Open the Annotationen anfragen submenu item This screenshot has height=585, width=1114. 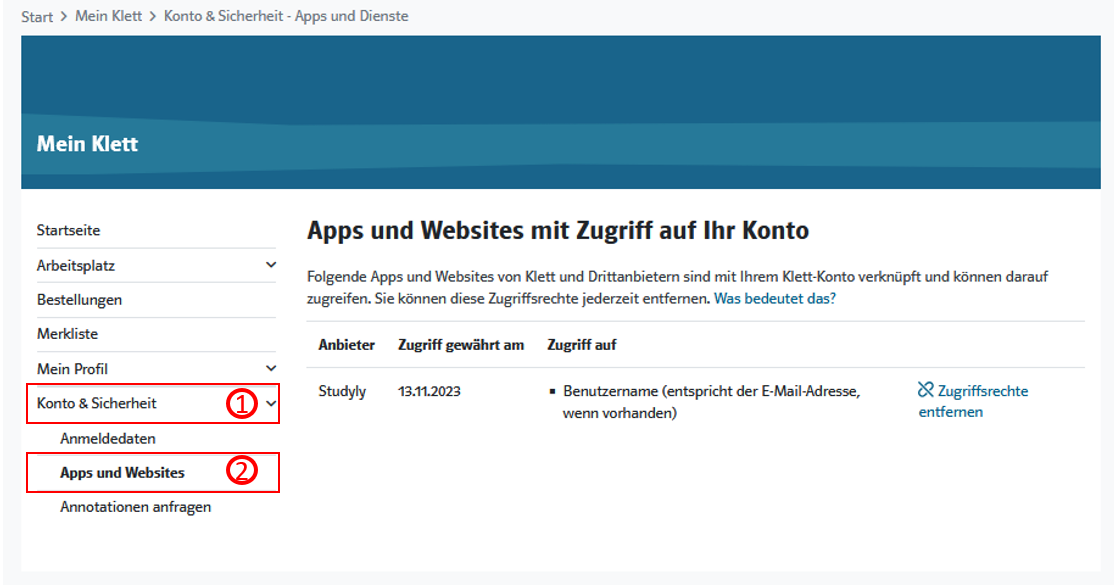click(135, 507)
